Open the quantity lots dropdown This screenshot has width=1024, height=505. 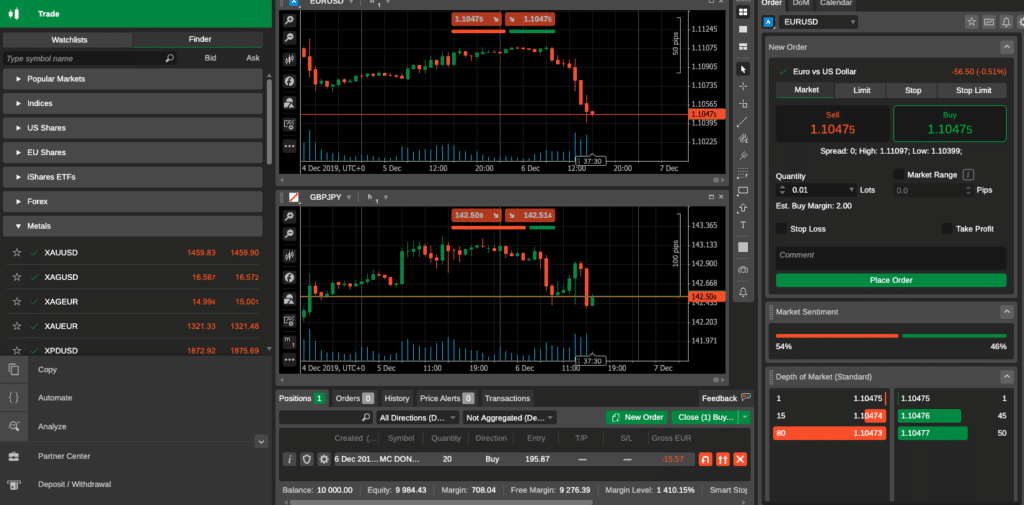(852, 190)
